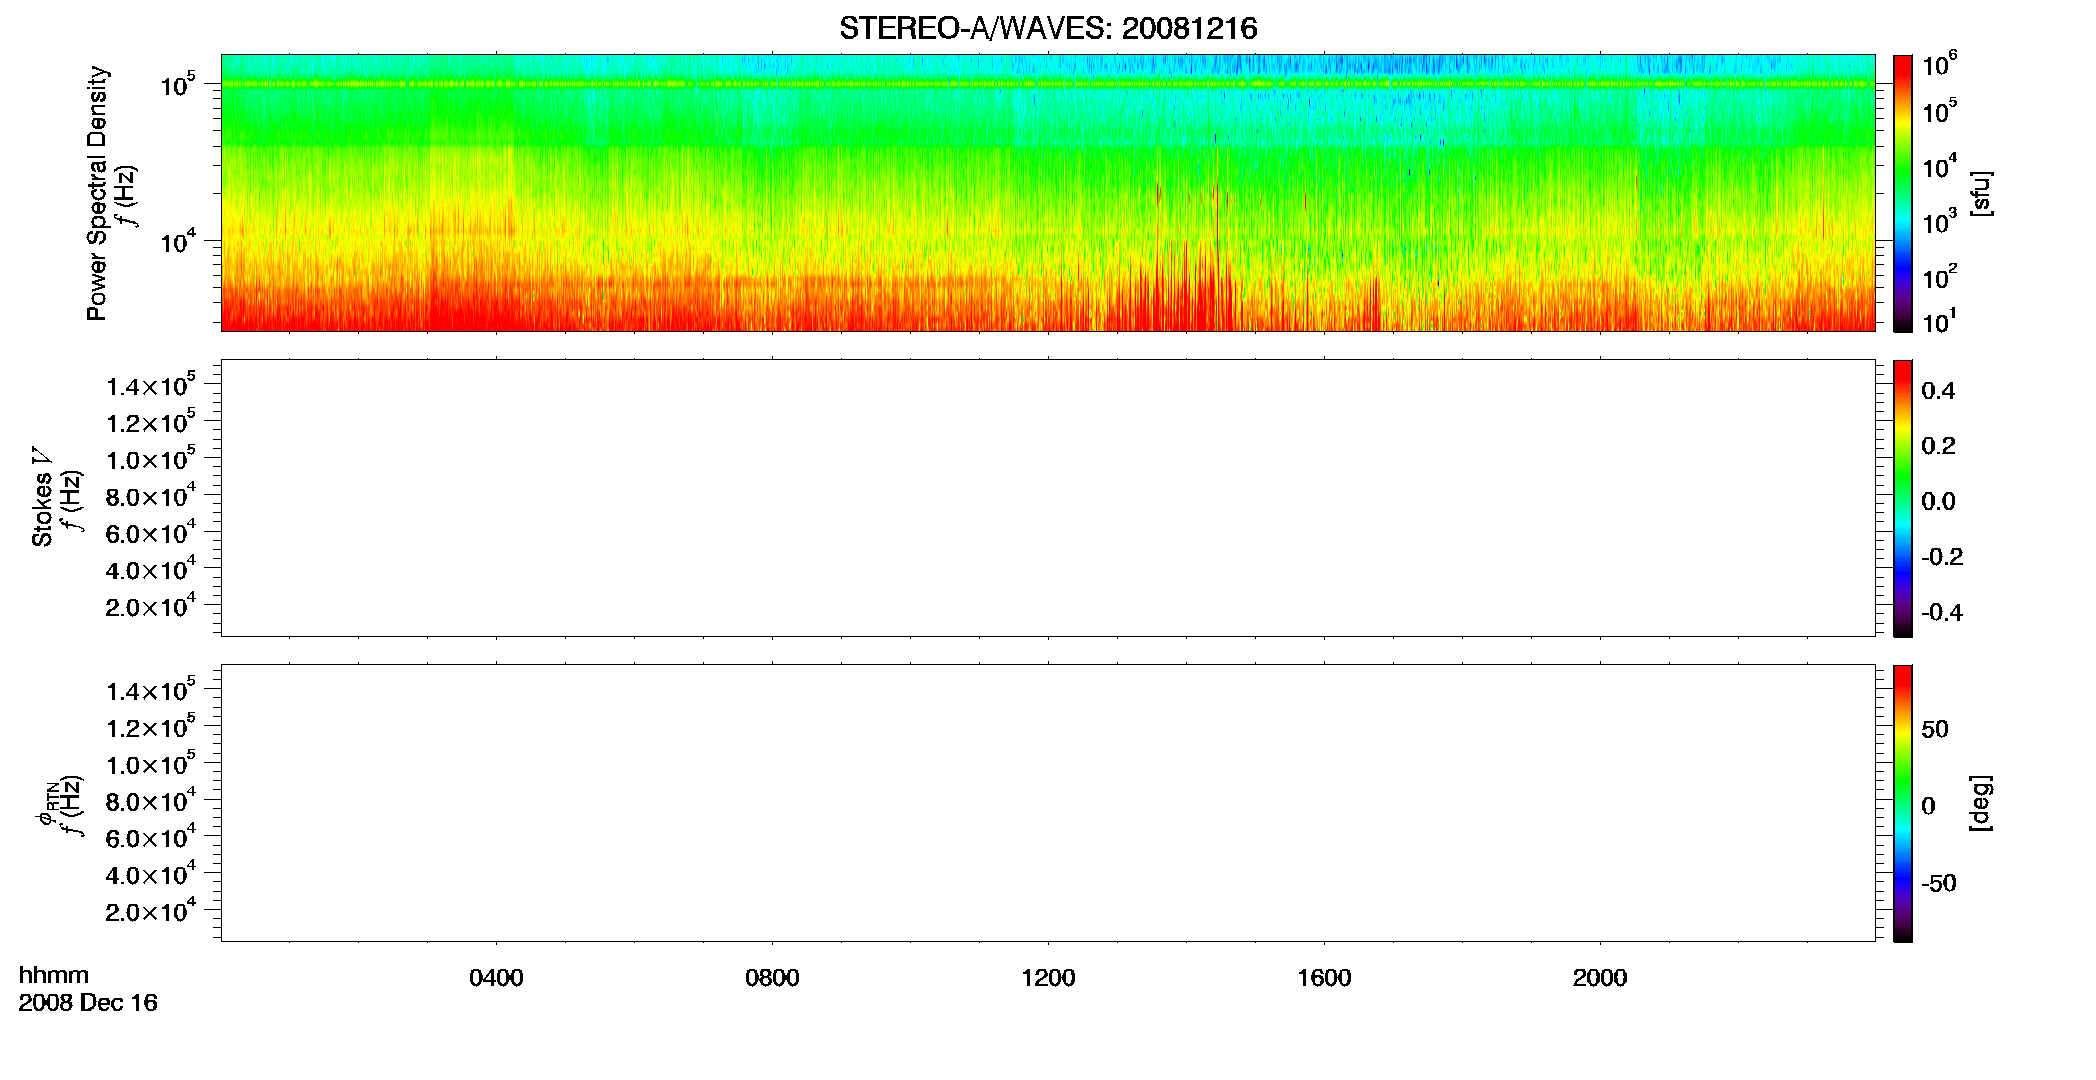The height and width of the screenshot is (1080, 2096).
Task: Click the 10^4 frequency tick on spectrogram y-axis
Action: (x=177, y=241)
